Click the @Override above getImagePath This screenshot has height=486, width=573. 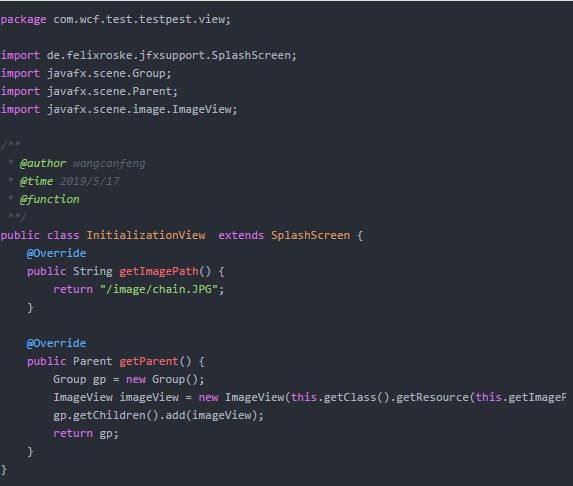coord(56,253)
